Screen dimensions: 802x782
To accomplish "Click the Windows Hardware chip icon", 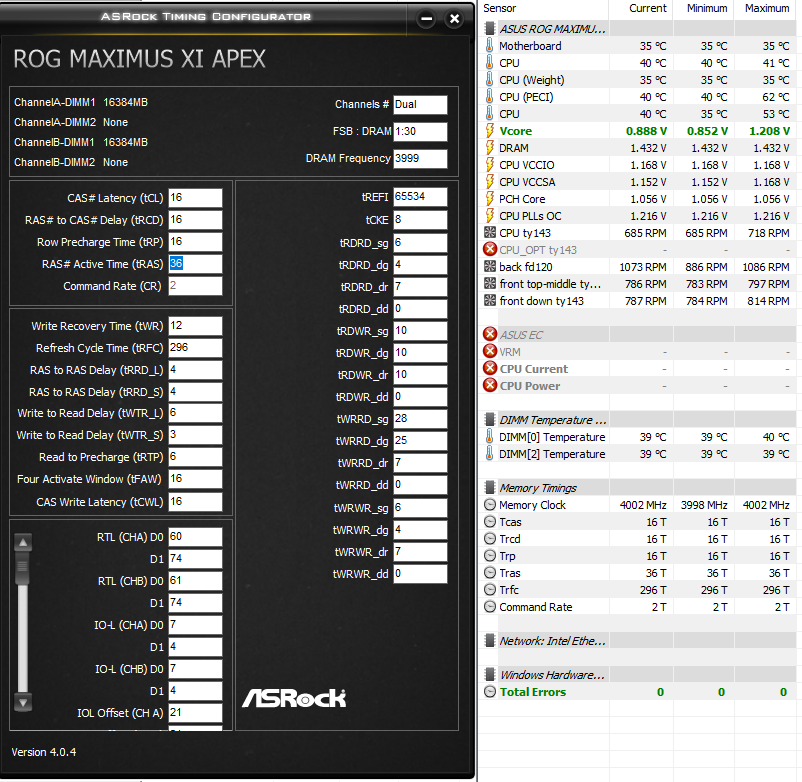I will pyautogui.click(x=489, y=675).
